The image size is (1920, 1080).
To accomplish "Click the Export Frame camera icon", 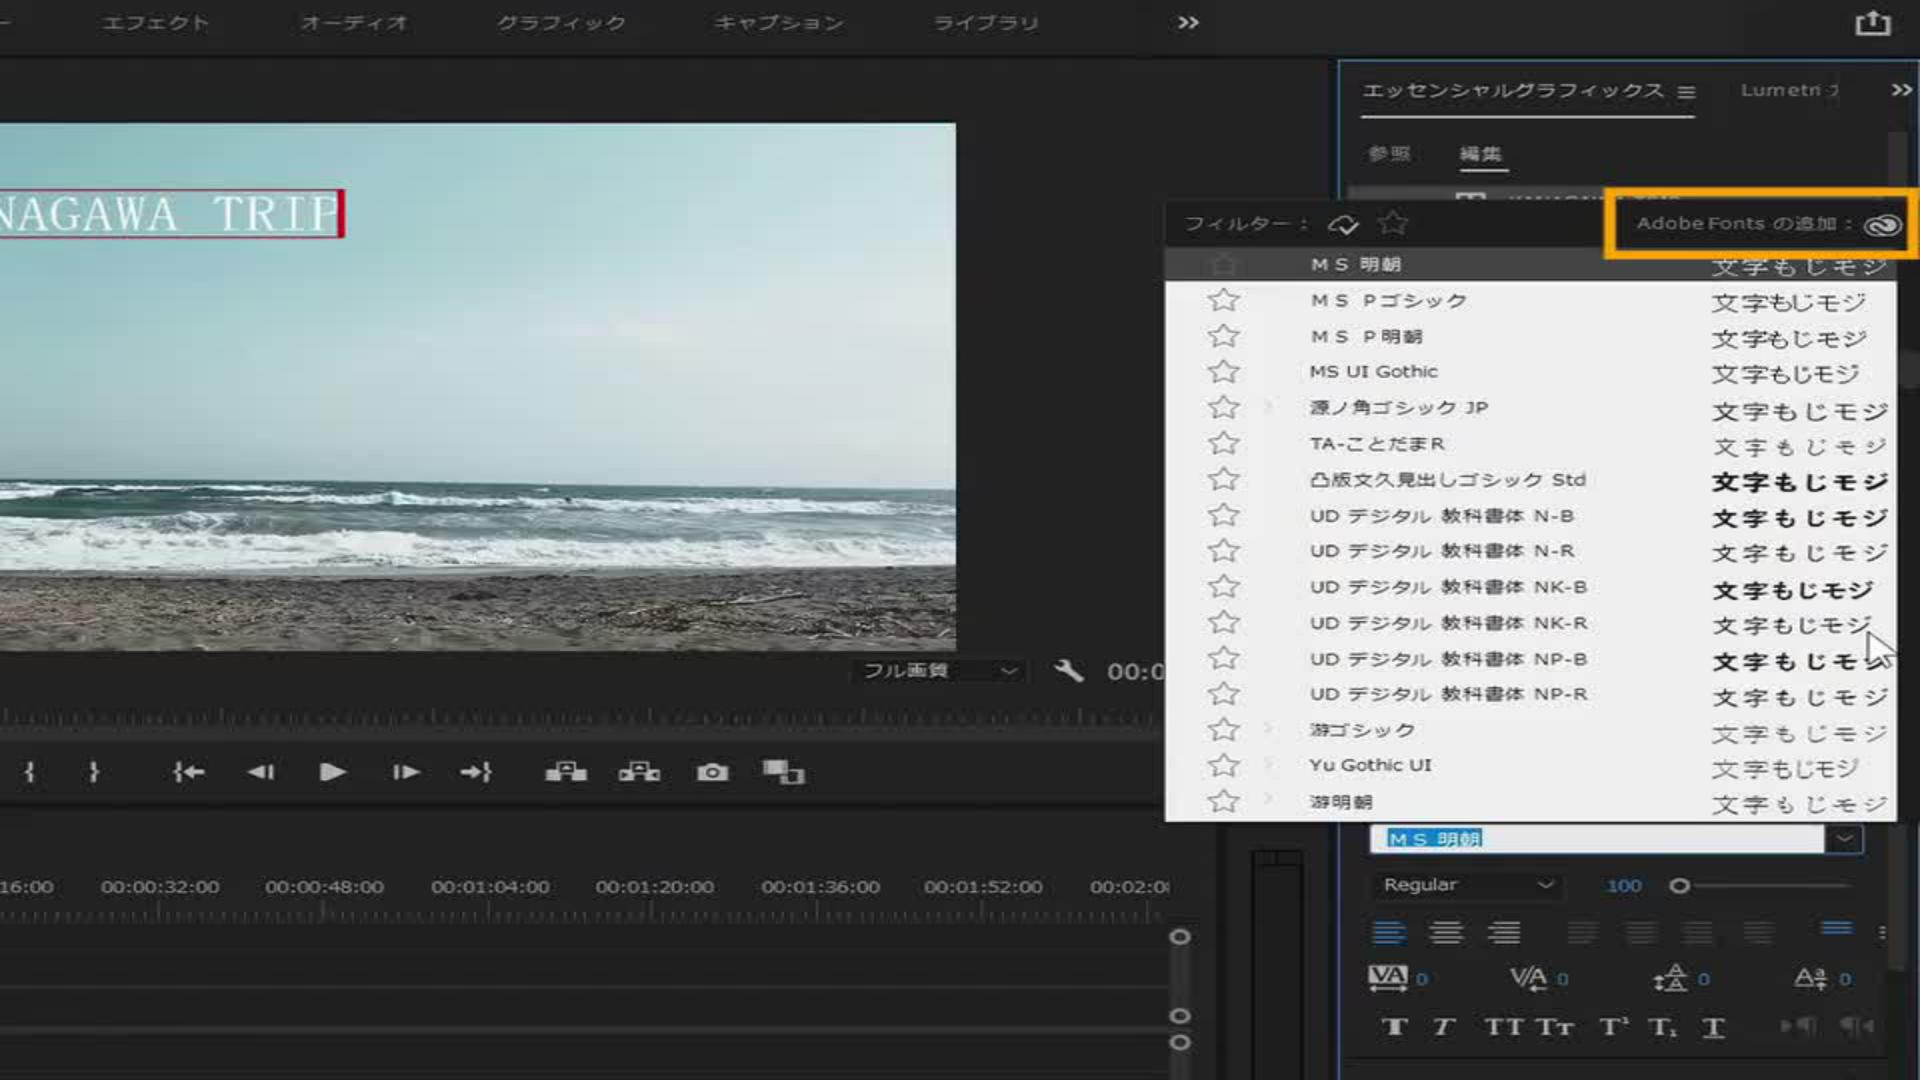I will [x=712, y=772].
